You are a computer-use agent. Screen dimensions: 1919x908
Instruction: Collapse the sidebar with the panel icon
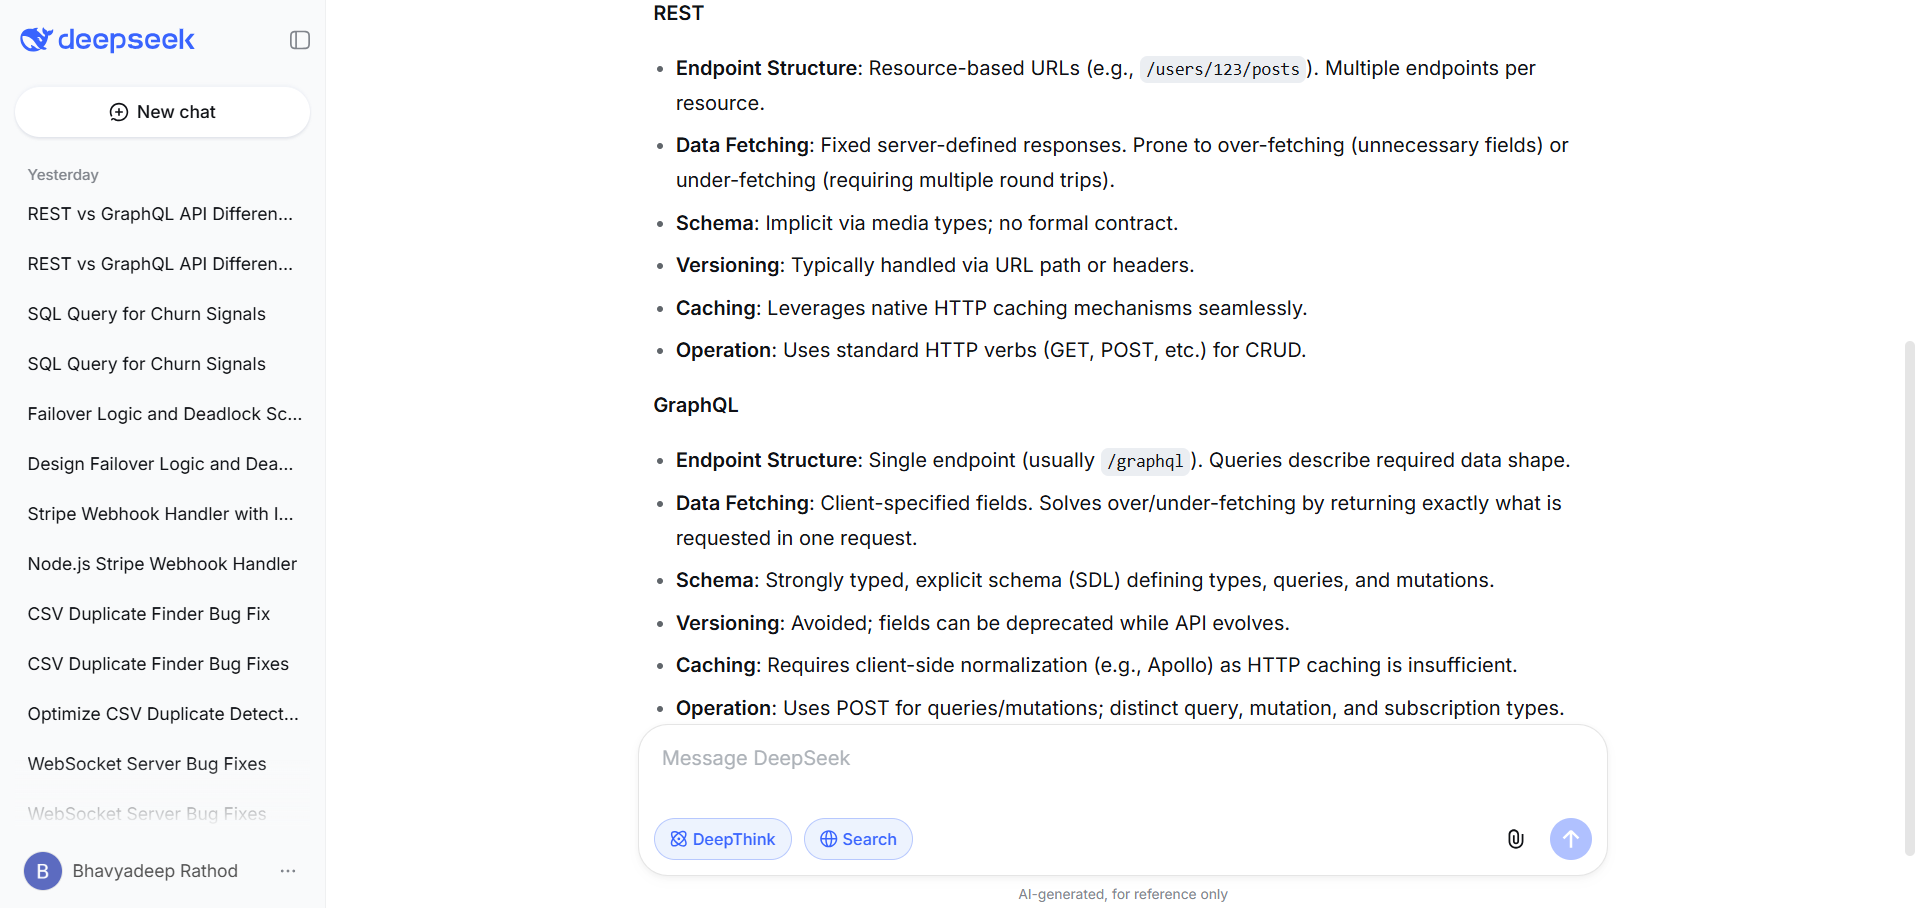(299, 39)
